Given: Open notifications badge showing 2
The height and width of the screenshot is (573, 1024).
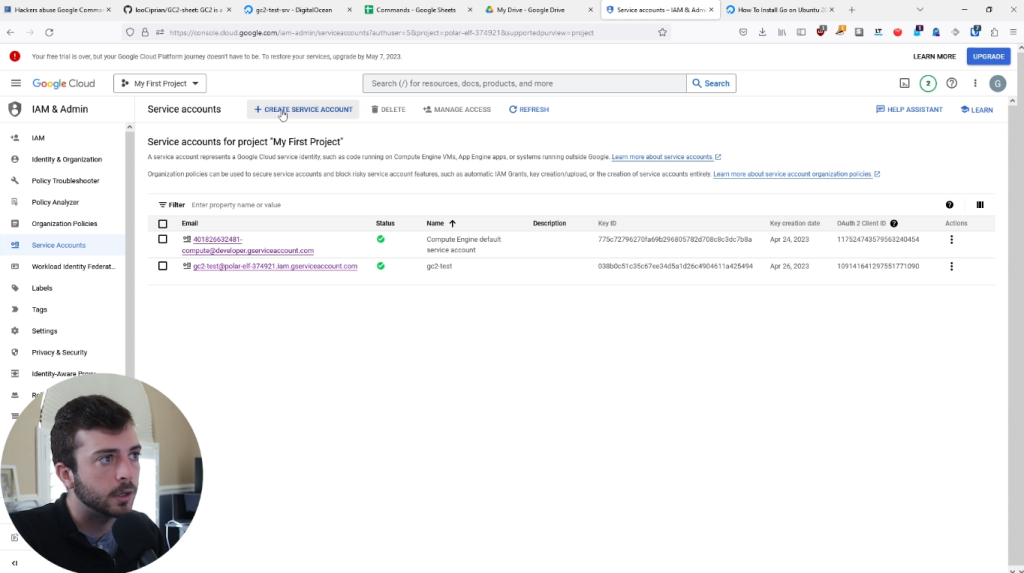Looking at the screenshot, I should [927, 83].
